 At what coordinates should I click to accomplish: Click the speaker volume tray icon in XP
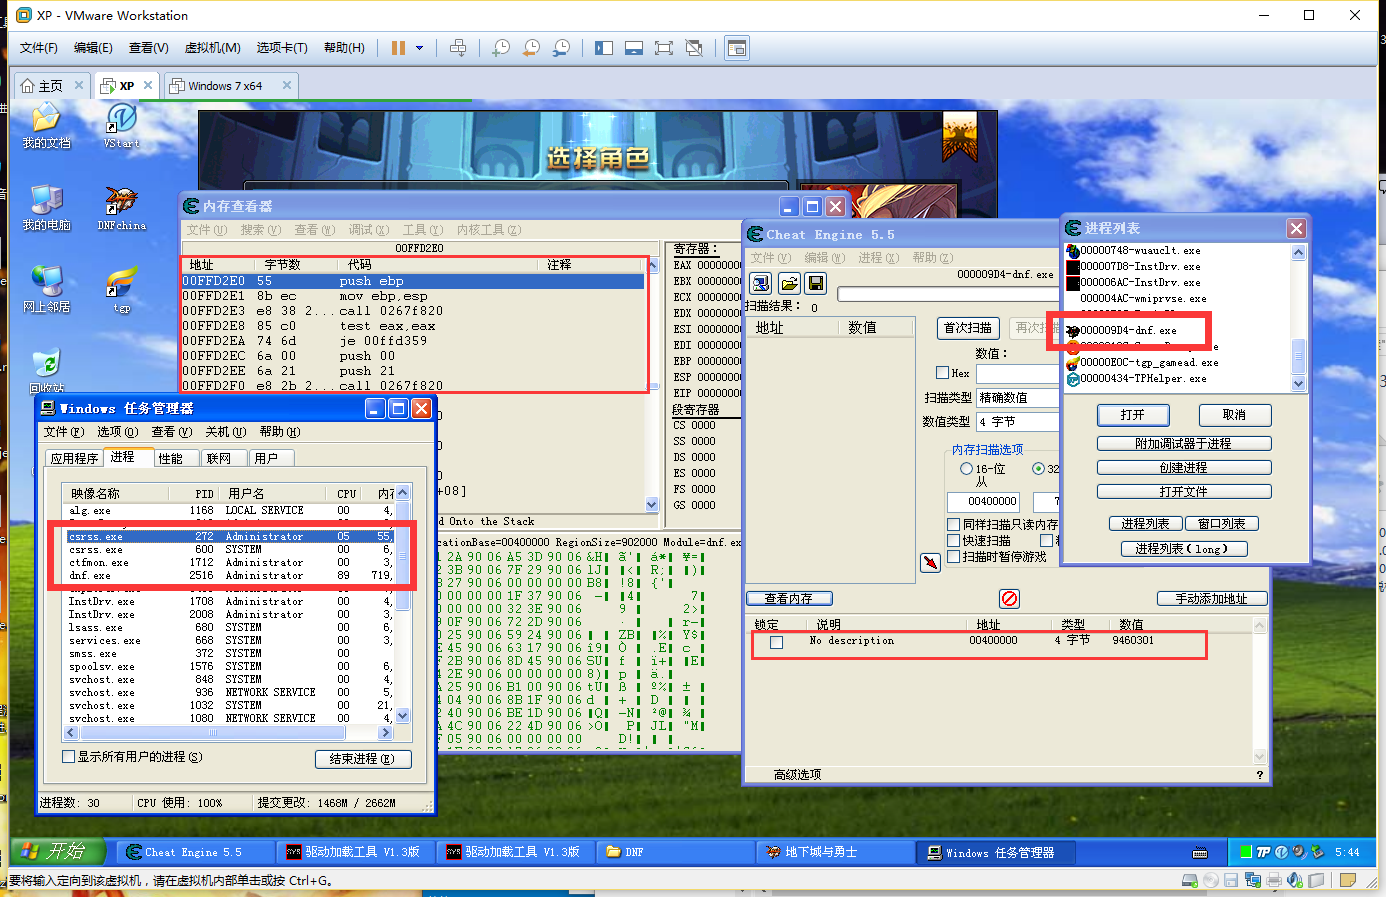point(1299,852)
